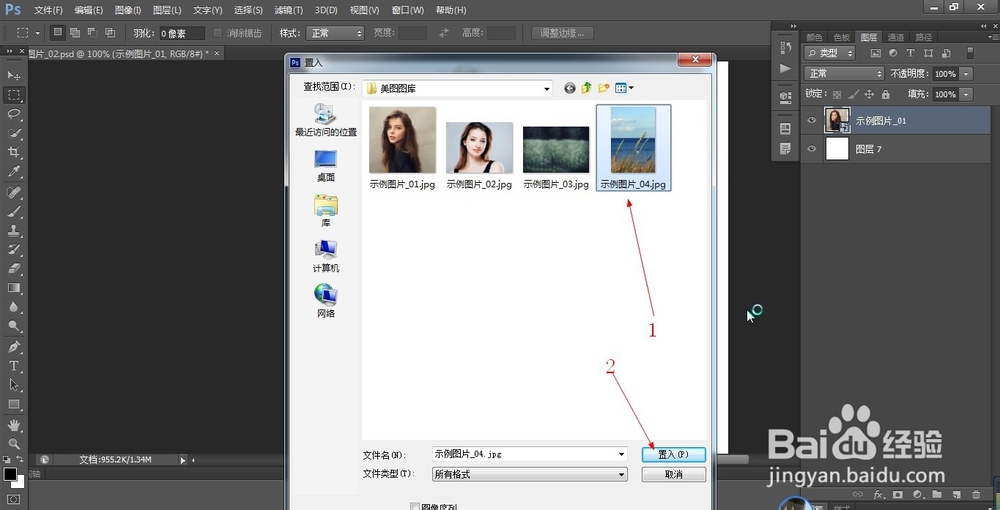Toggle the 图像序列 checkbox
Viewport: 1000px width, 510px height.
coord(415,507)
